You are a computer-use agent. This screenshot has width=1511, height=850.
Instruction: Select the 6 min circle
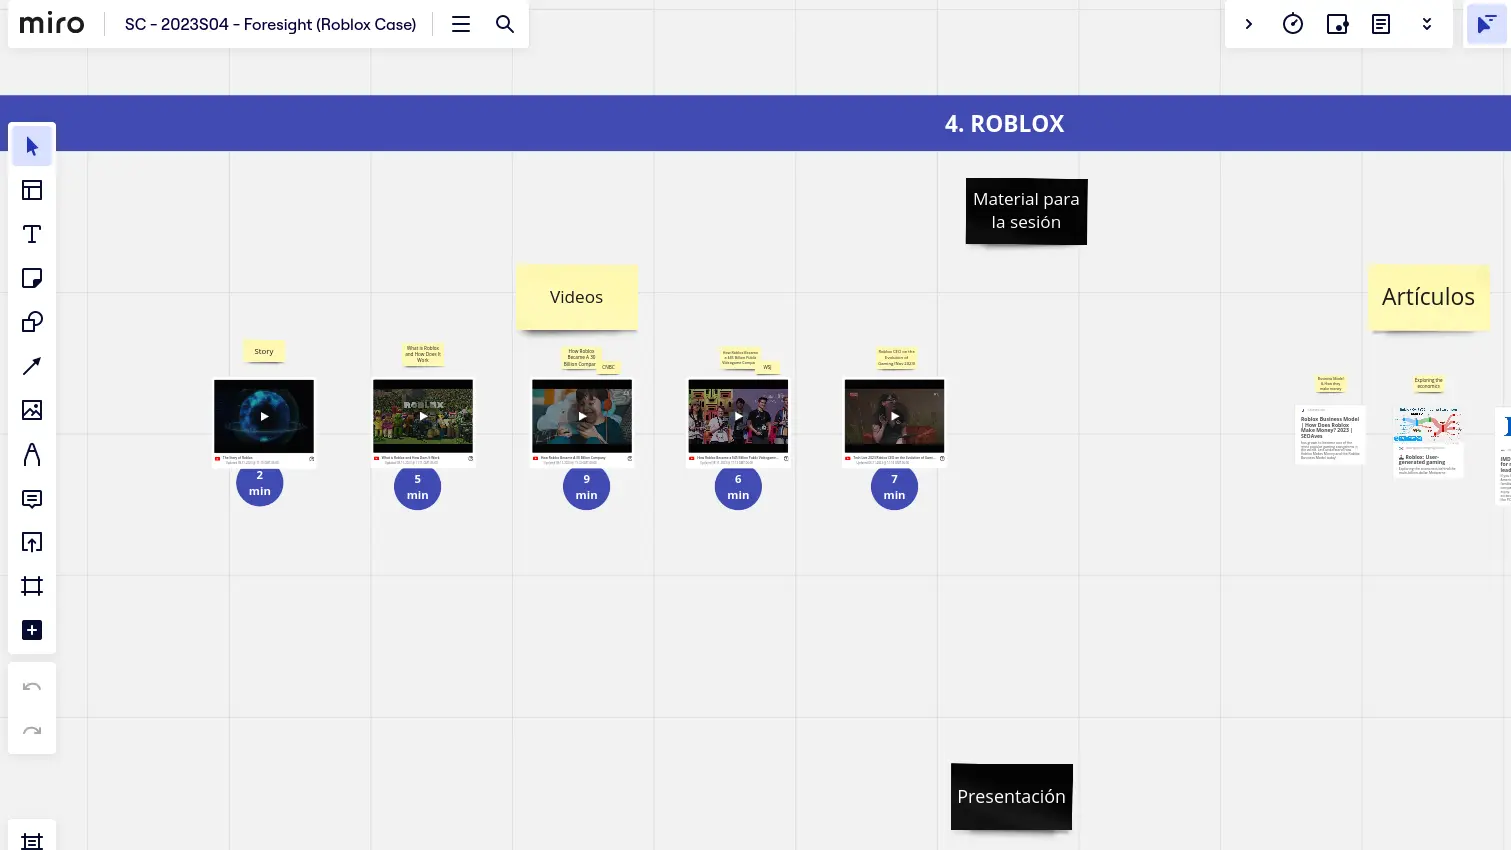coord(738,487)
